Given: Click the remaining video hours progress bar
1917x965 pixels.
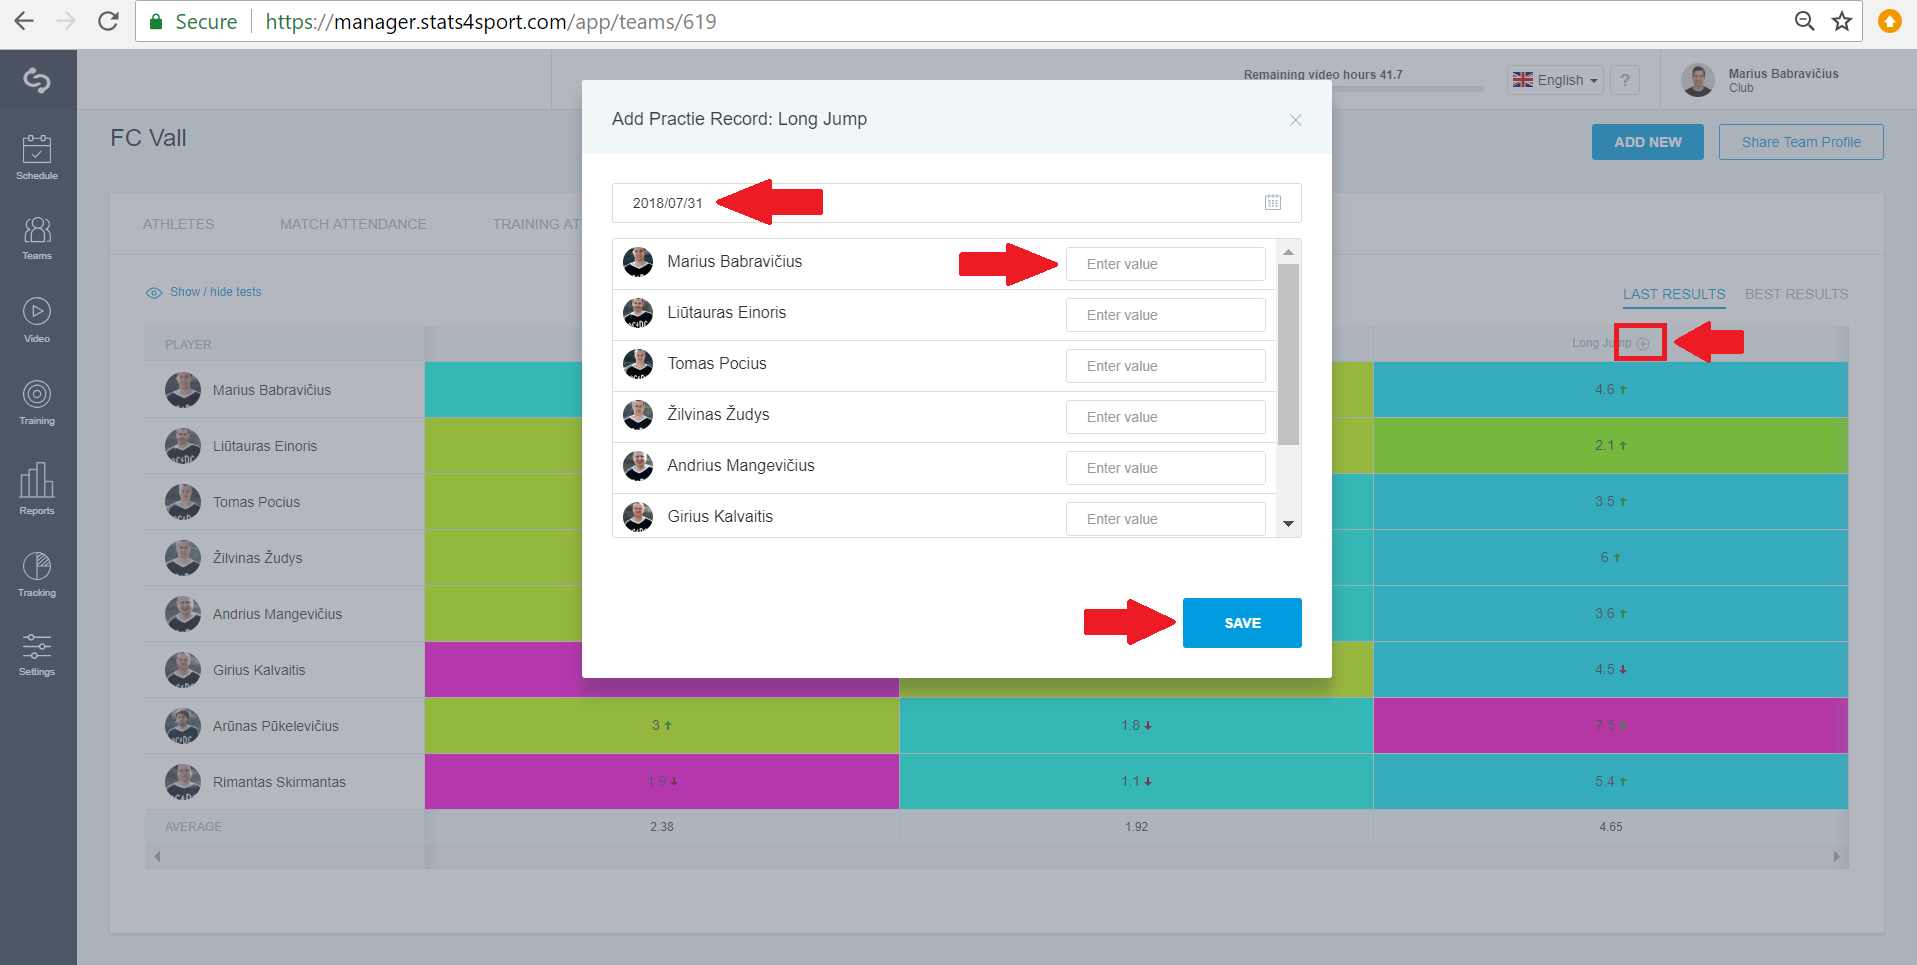Looking at the screenshot, I should point(1364,89).
